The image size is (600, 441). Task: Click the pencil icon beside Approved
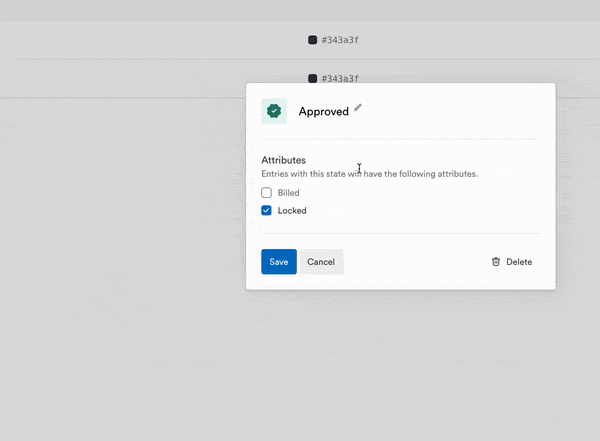click(x=358, y=107)
